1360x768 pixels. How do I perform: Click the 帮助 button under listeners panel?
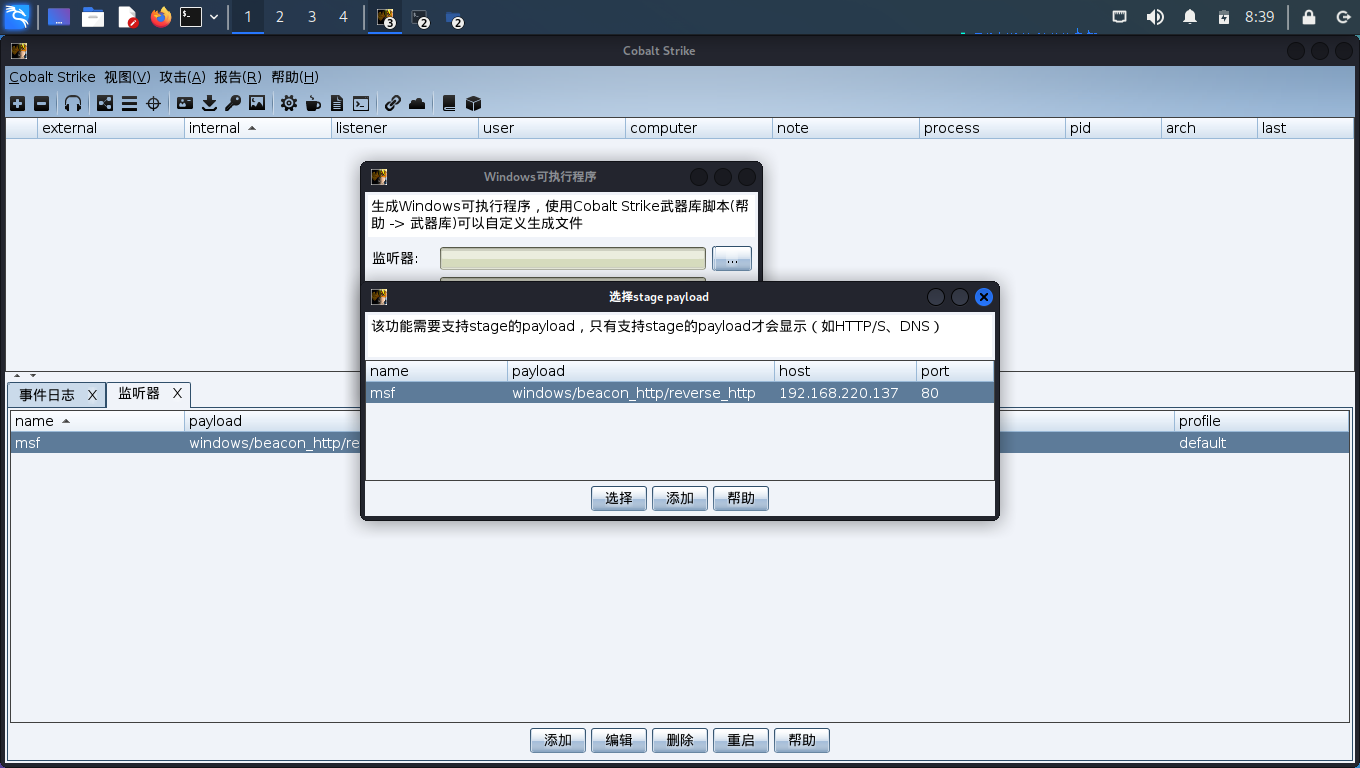pyautogui.click(x=802, y=740)
